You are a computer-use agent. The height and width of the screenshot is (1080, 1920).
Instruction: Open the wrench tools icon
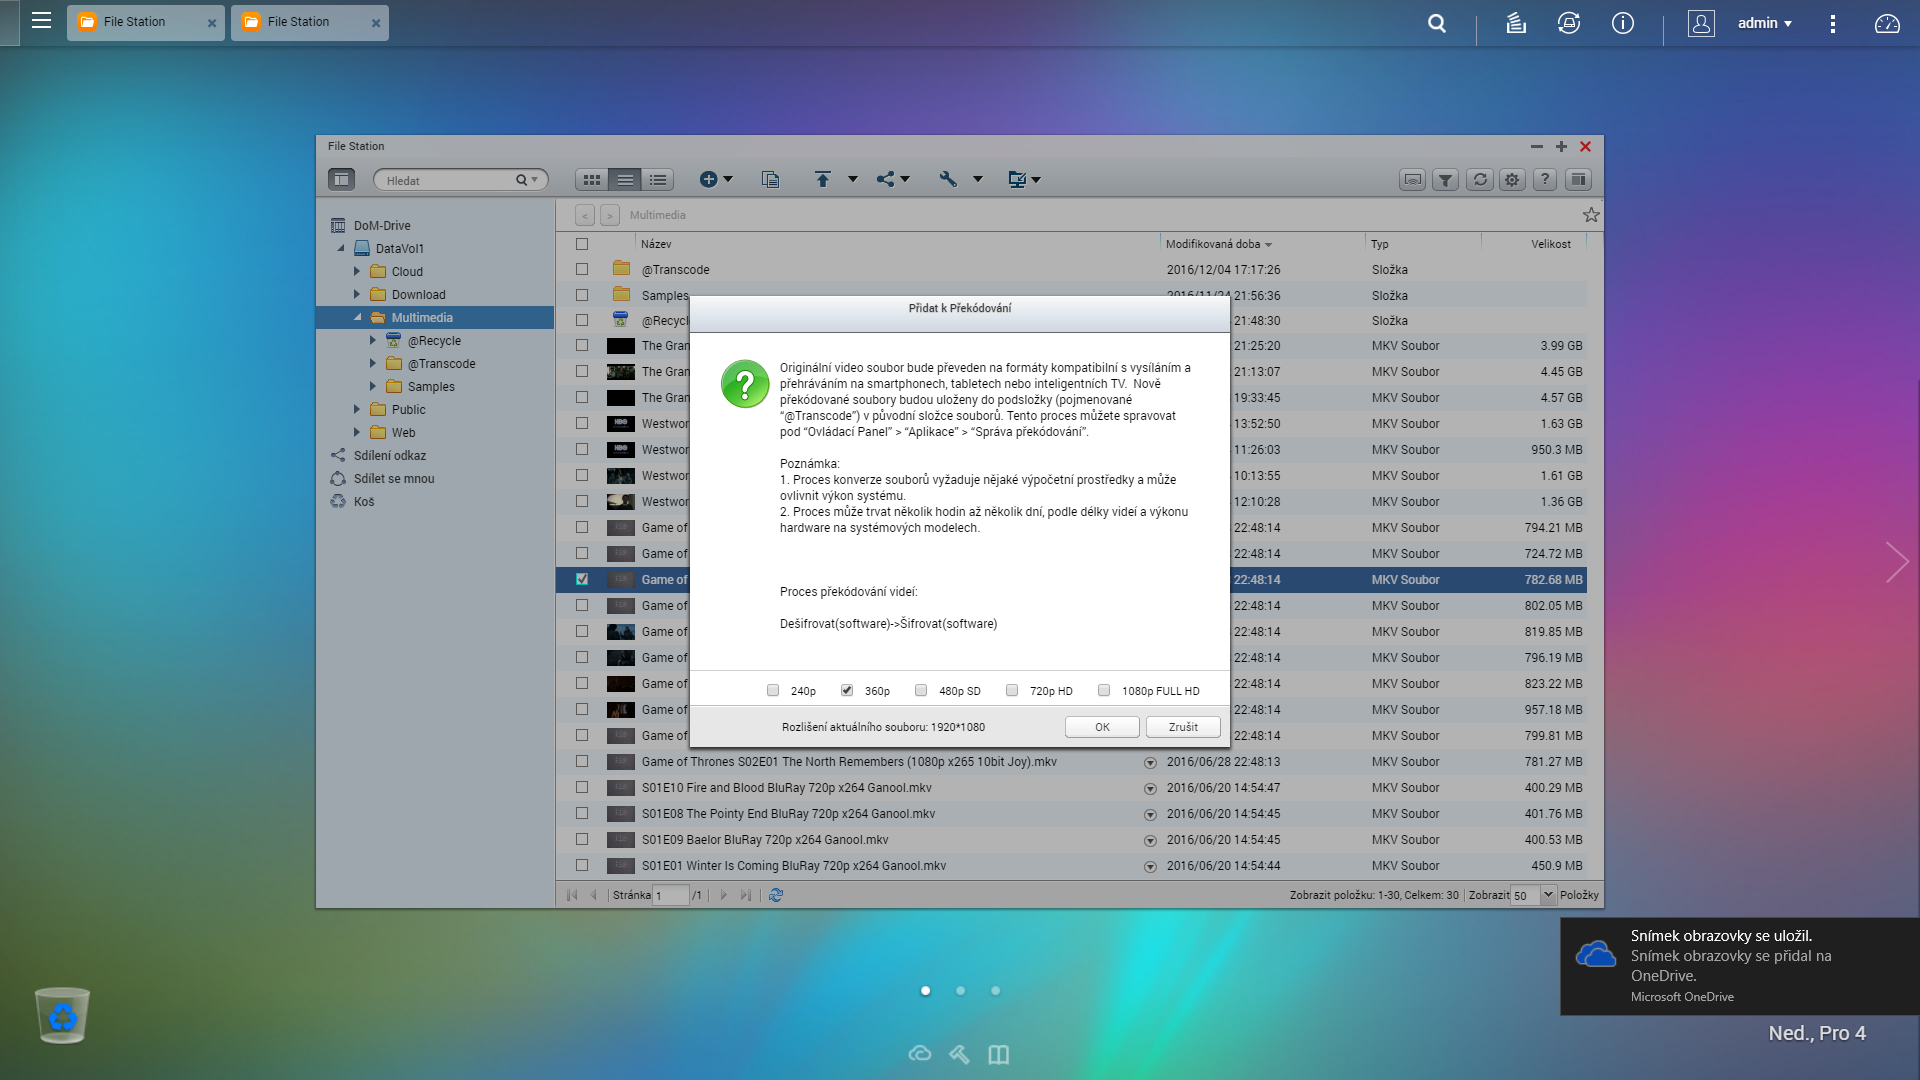coord(948,179)
